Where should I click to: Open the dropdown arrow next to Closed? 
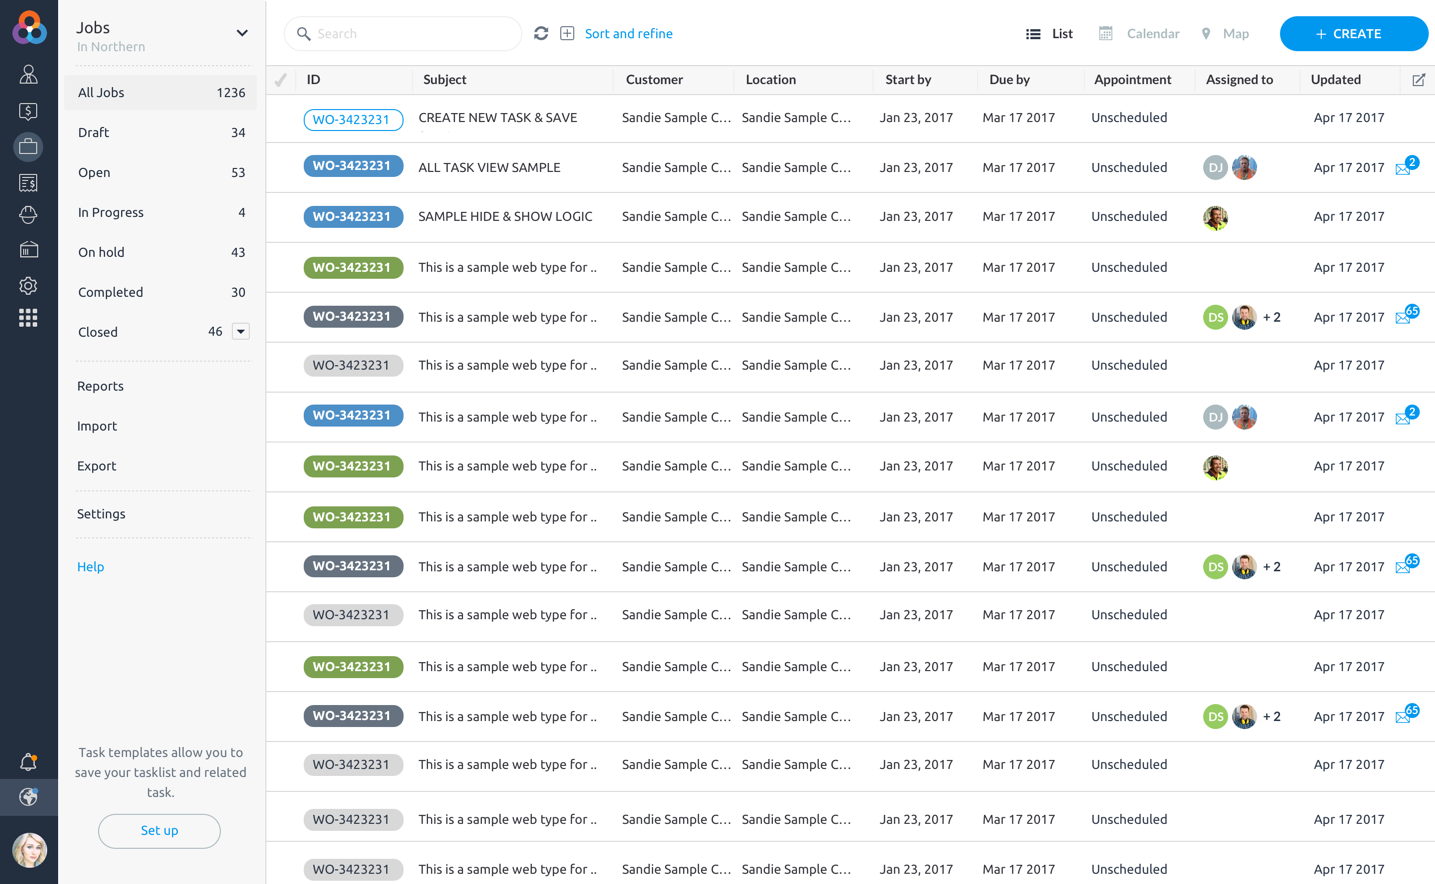pos(241,332)
